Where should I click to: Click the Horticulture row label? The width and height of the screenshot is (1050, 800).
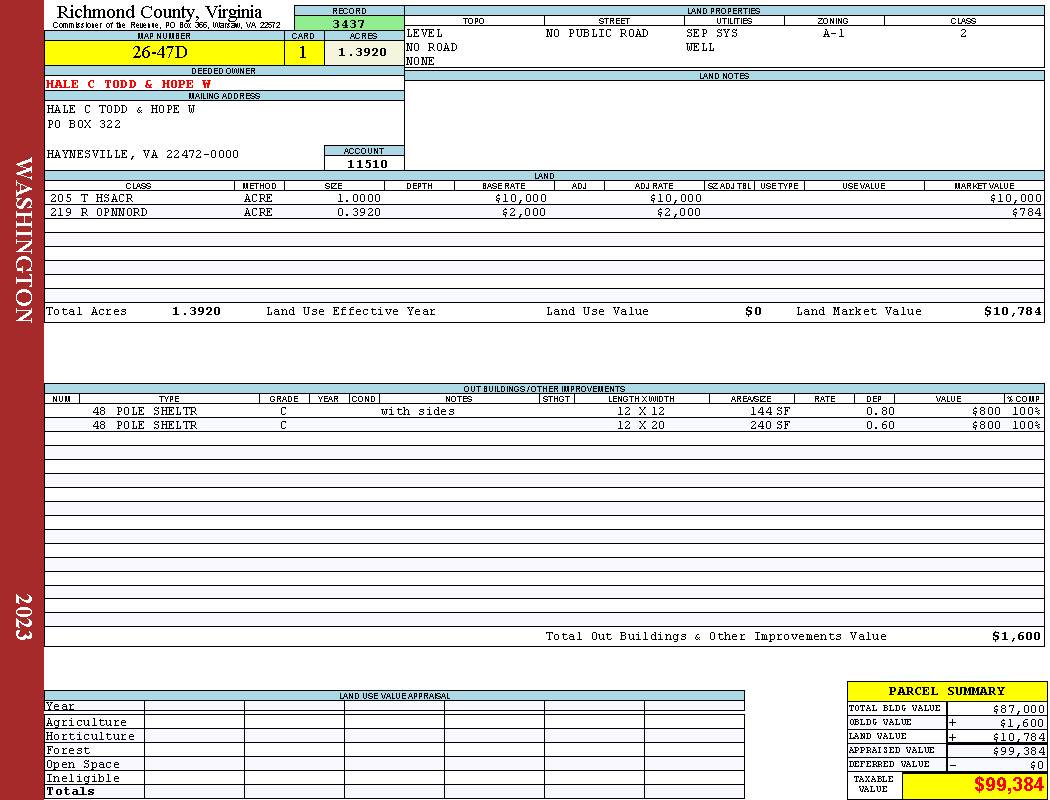[90, 736]
